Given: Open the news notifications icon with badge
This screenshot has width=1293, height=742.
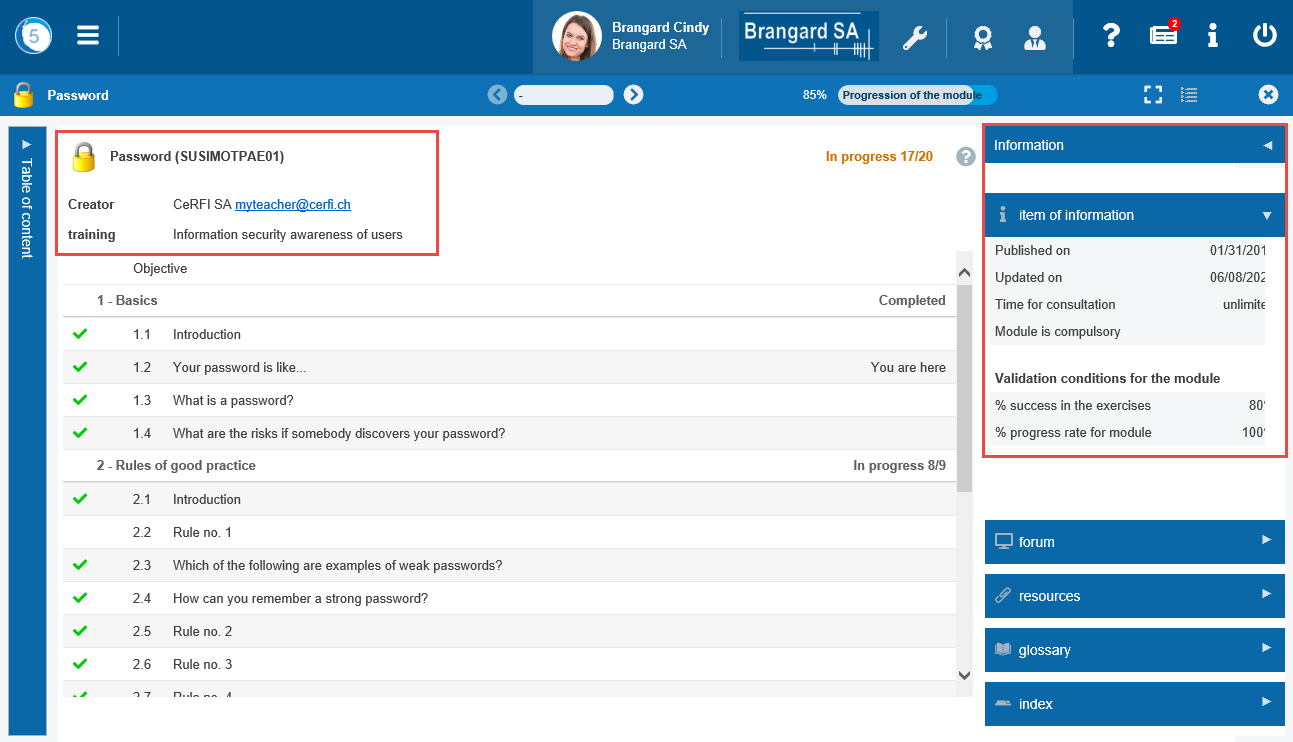Looking at the screenshot, I should coord(1163,36).
